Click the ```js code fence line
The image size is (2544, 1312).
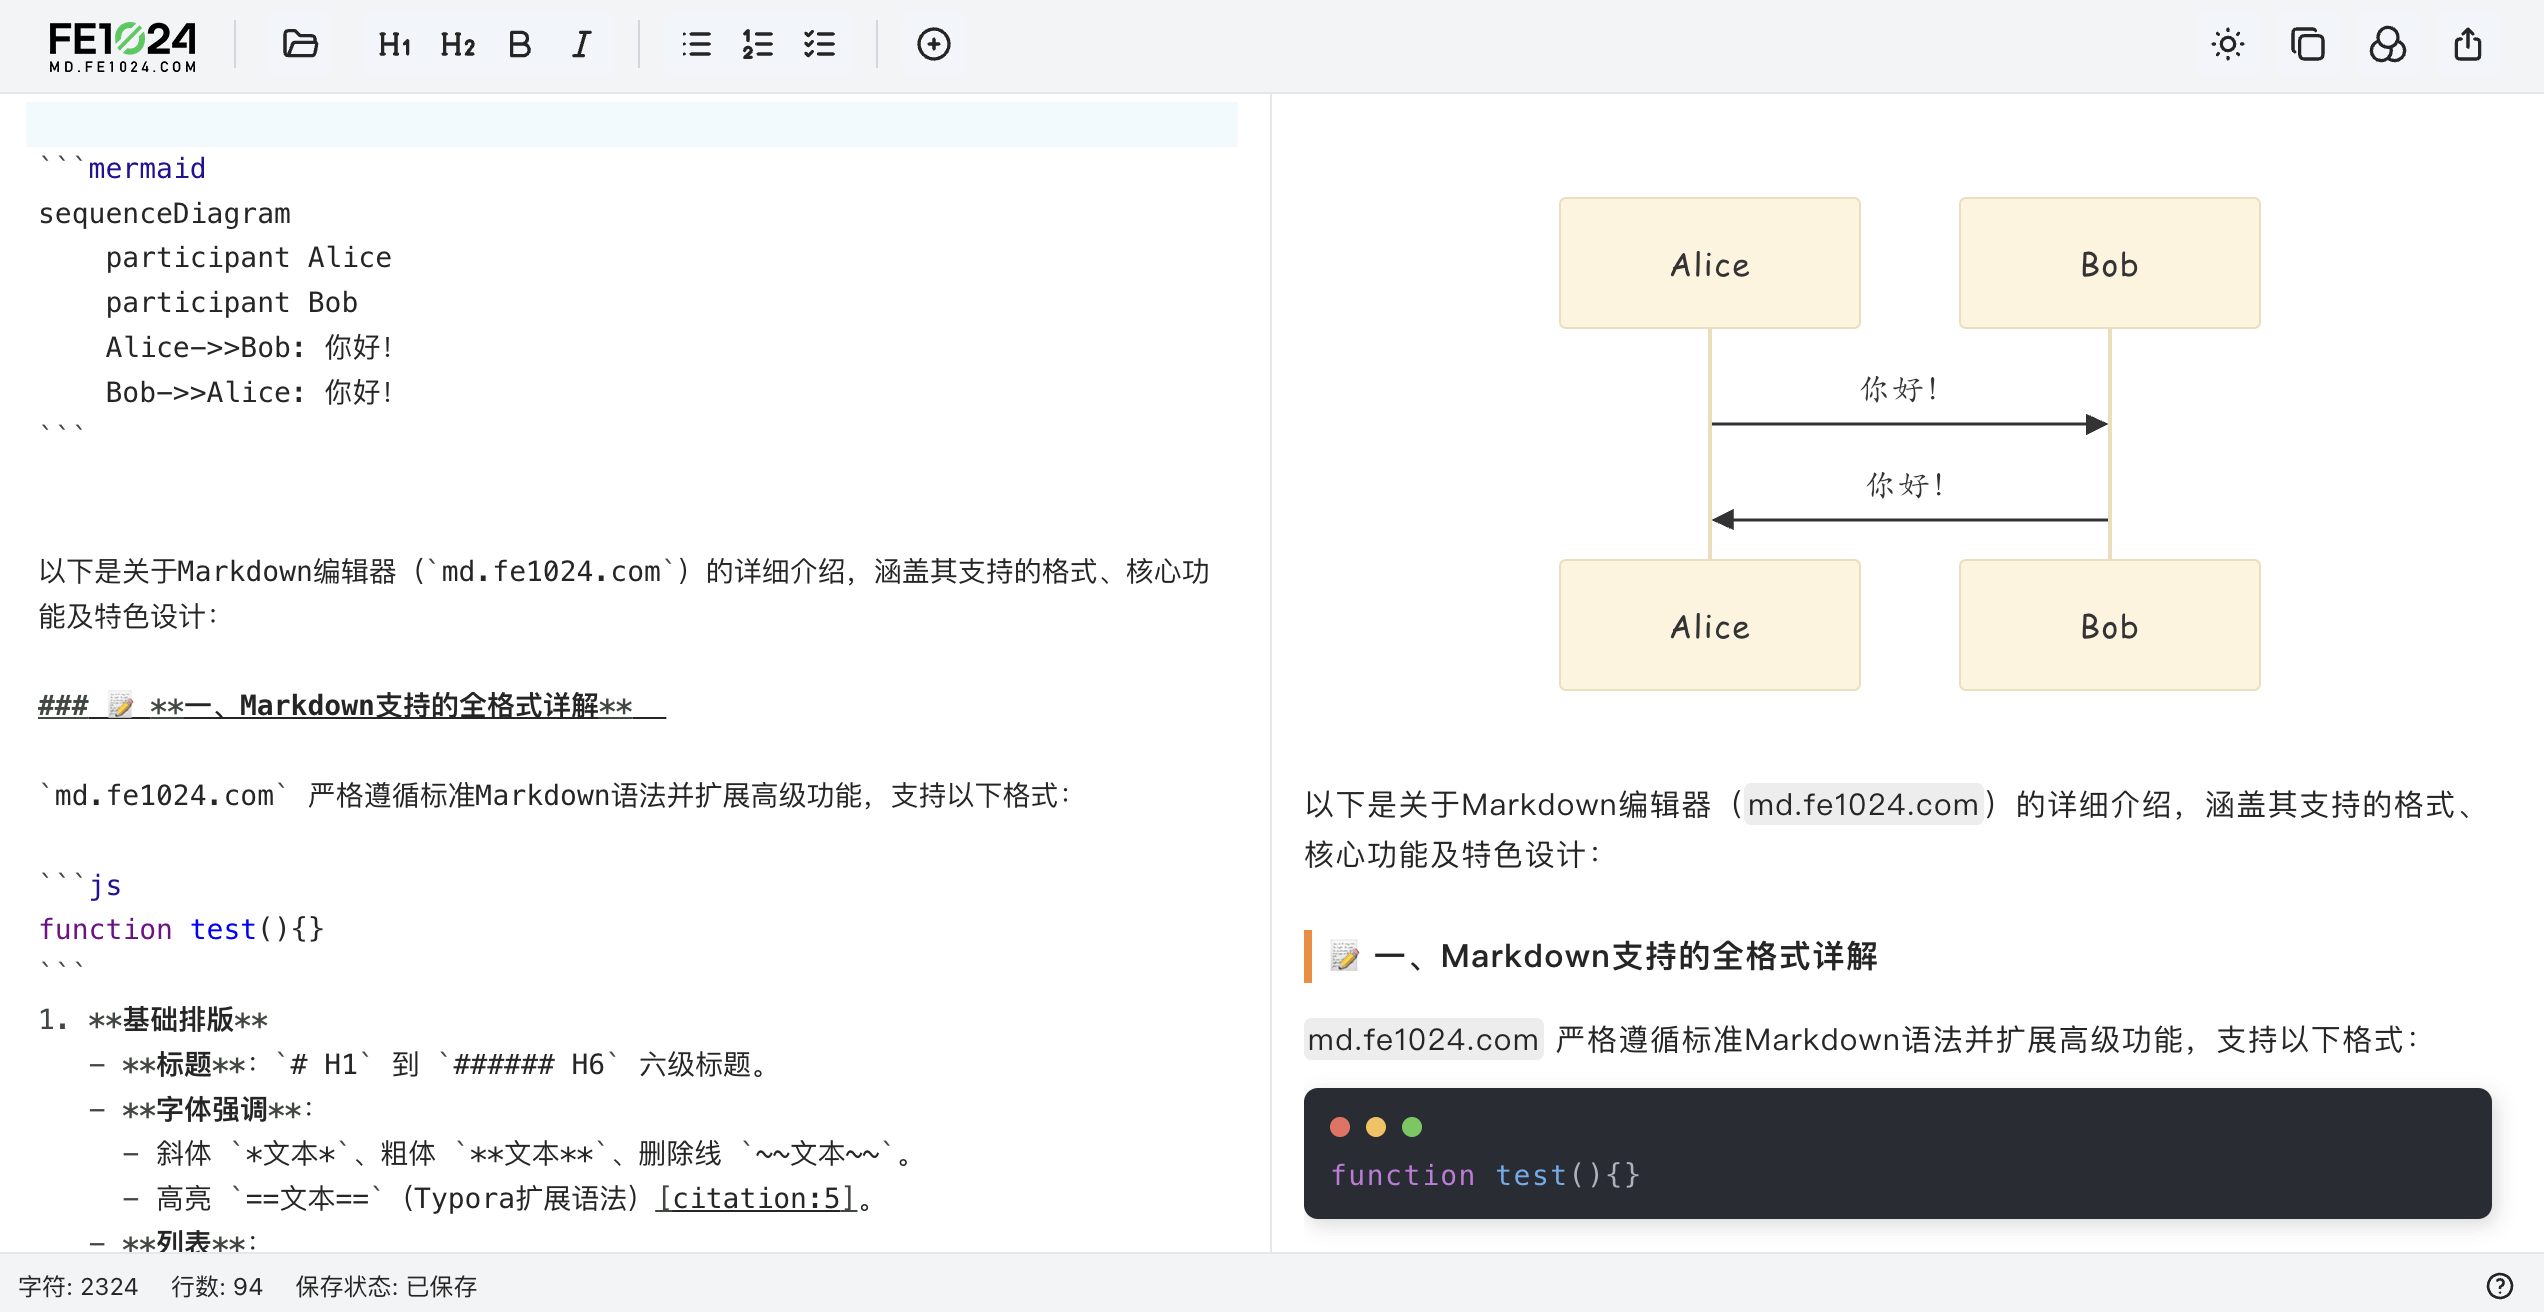[x=80, y=885]
